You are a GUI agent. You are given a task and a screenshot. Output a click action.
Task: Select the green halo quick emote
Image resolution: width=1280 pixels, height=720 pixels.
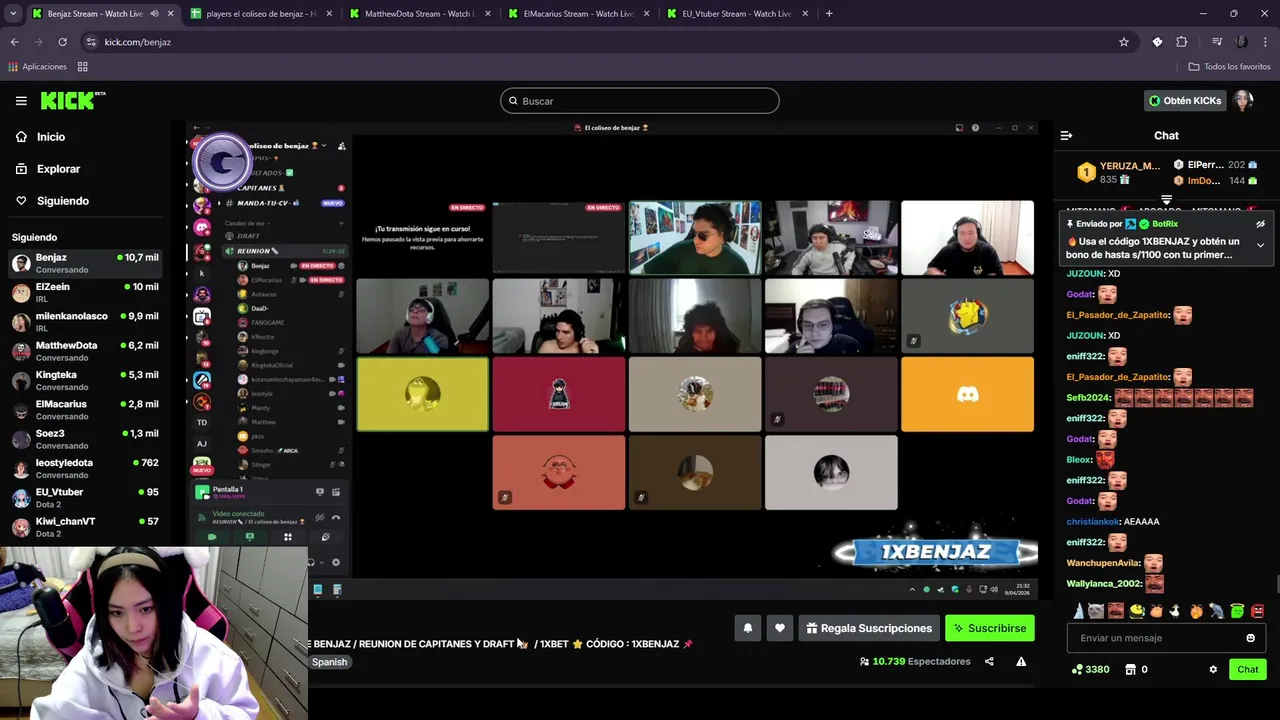click(1237, 611)
